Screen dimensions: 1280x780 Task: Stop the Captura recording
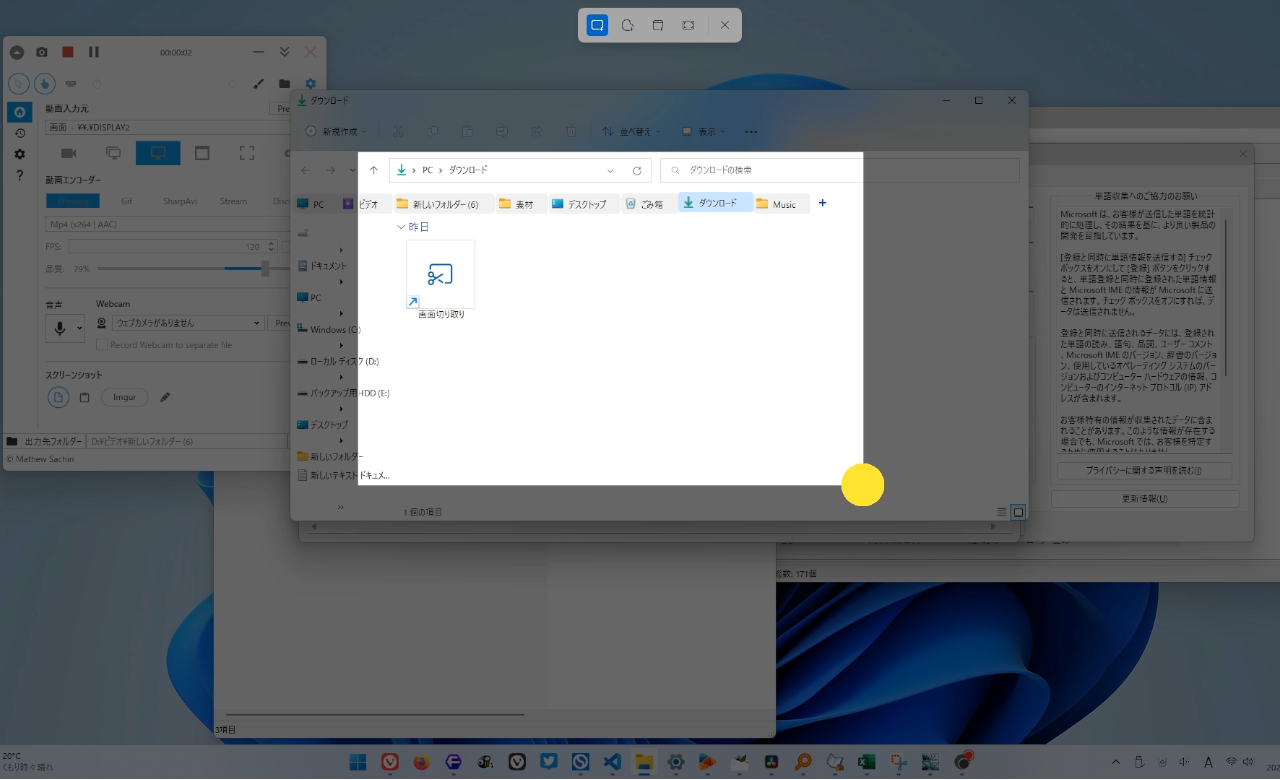(x=68, y=52)
